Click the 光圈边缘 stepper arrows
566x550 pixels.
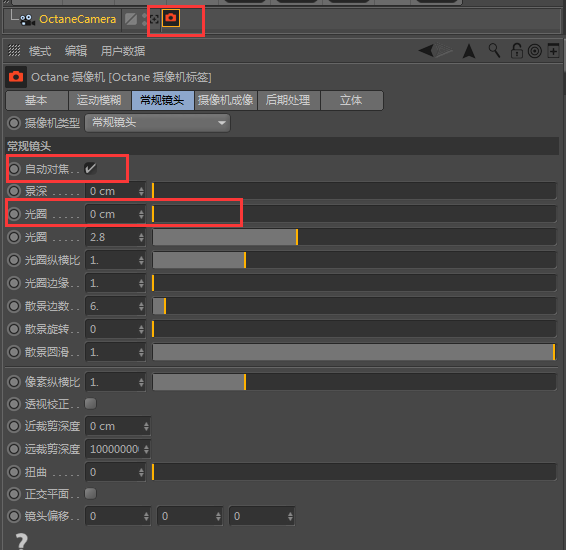[141, 283]
